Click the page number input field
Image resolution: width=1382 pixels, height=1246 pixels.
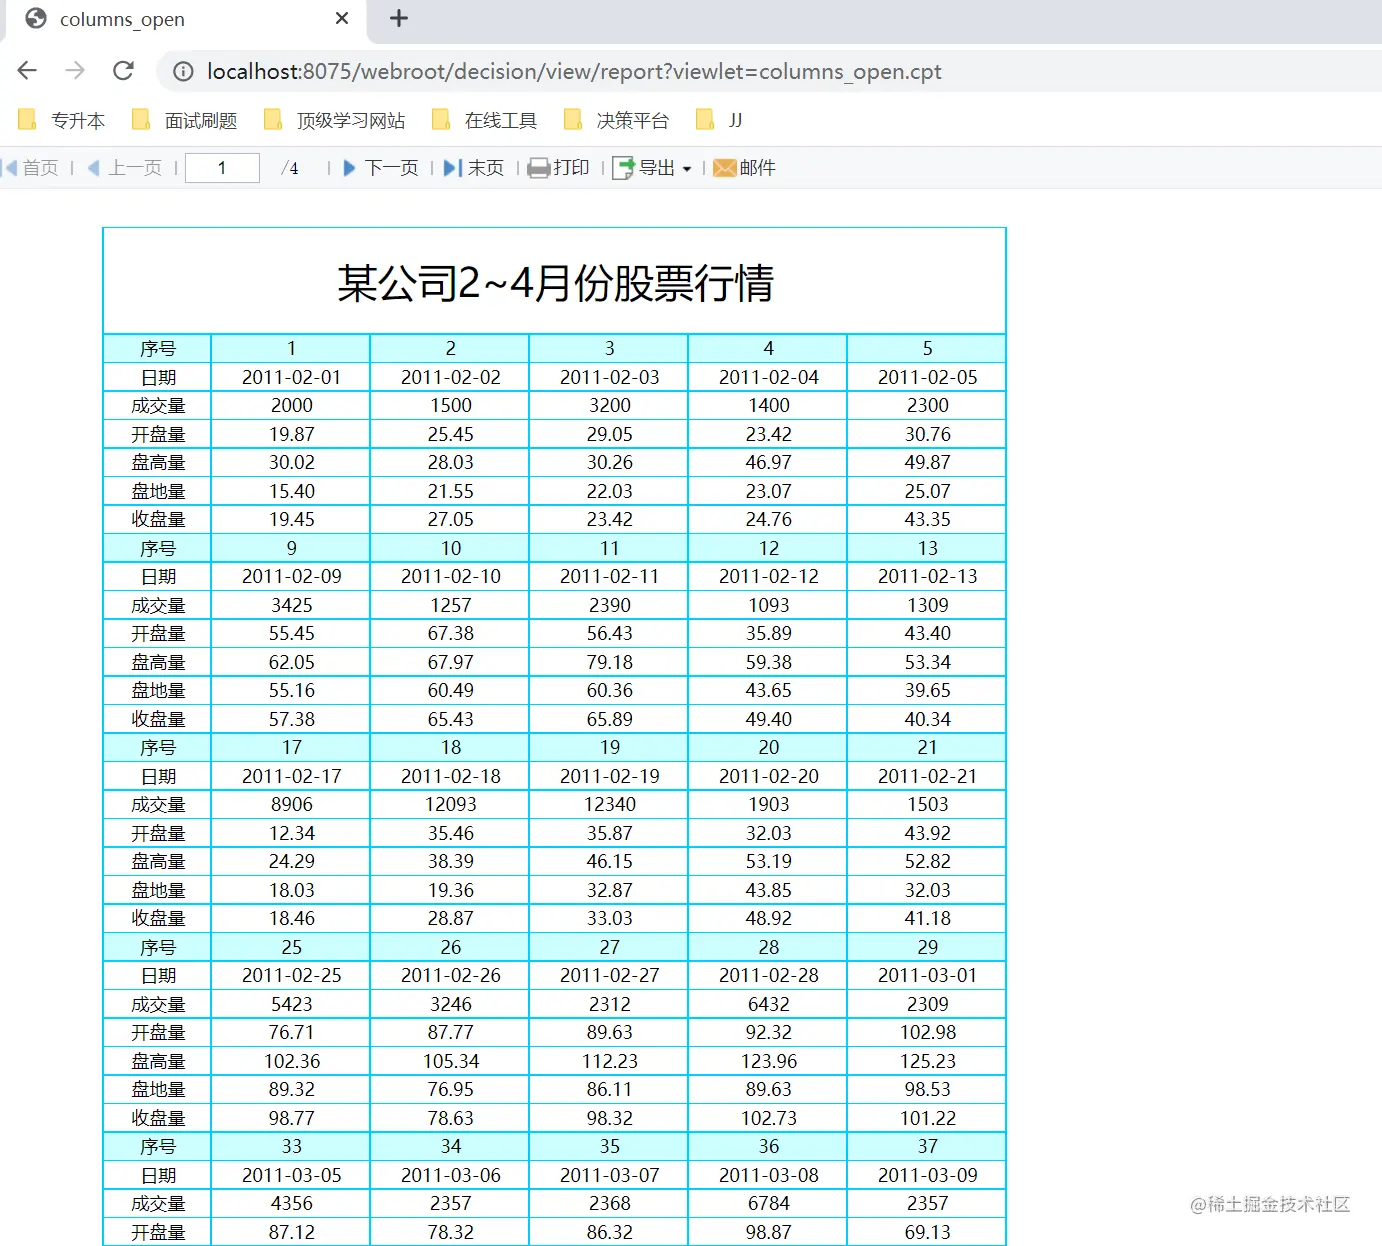(x=222, y=168)
